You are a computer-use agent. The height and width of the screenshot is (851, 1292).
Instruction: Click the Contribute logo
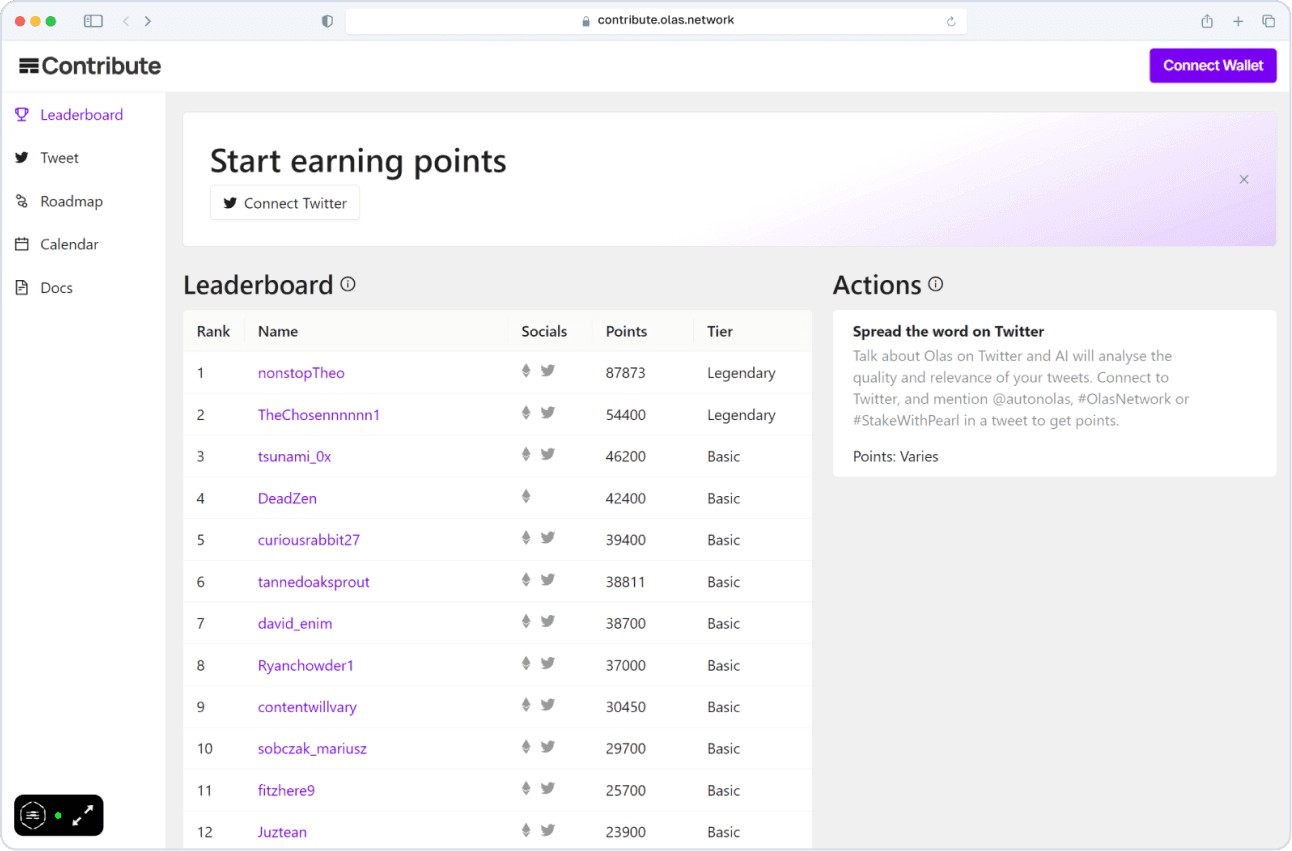click(x=90, y=66)
